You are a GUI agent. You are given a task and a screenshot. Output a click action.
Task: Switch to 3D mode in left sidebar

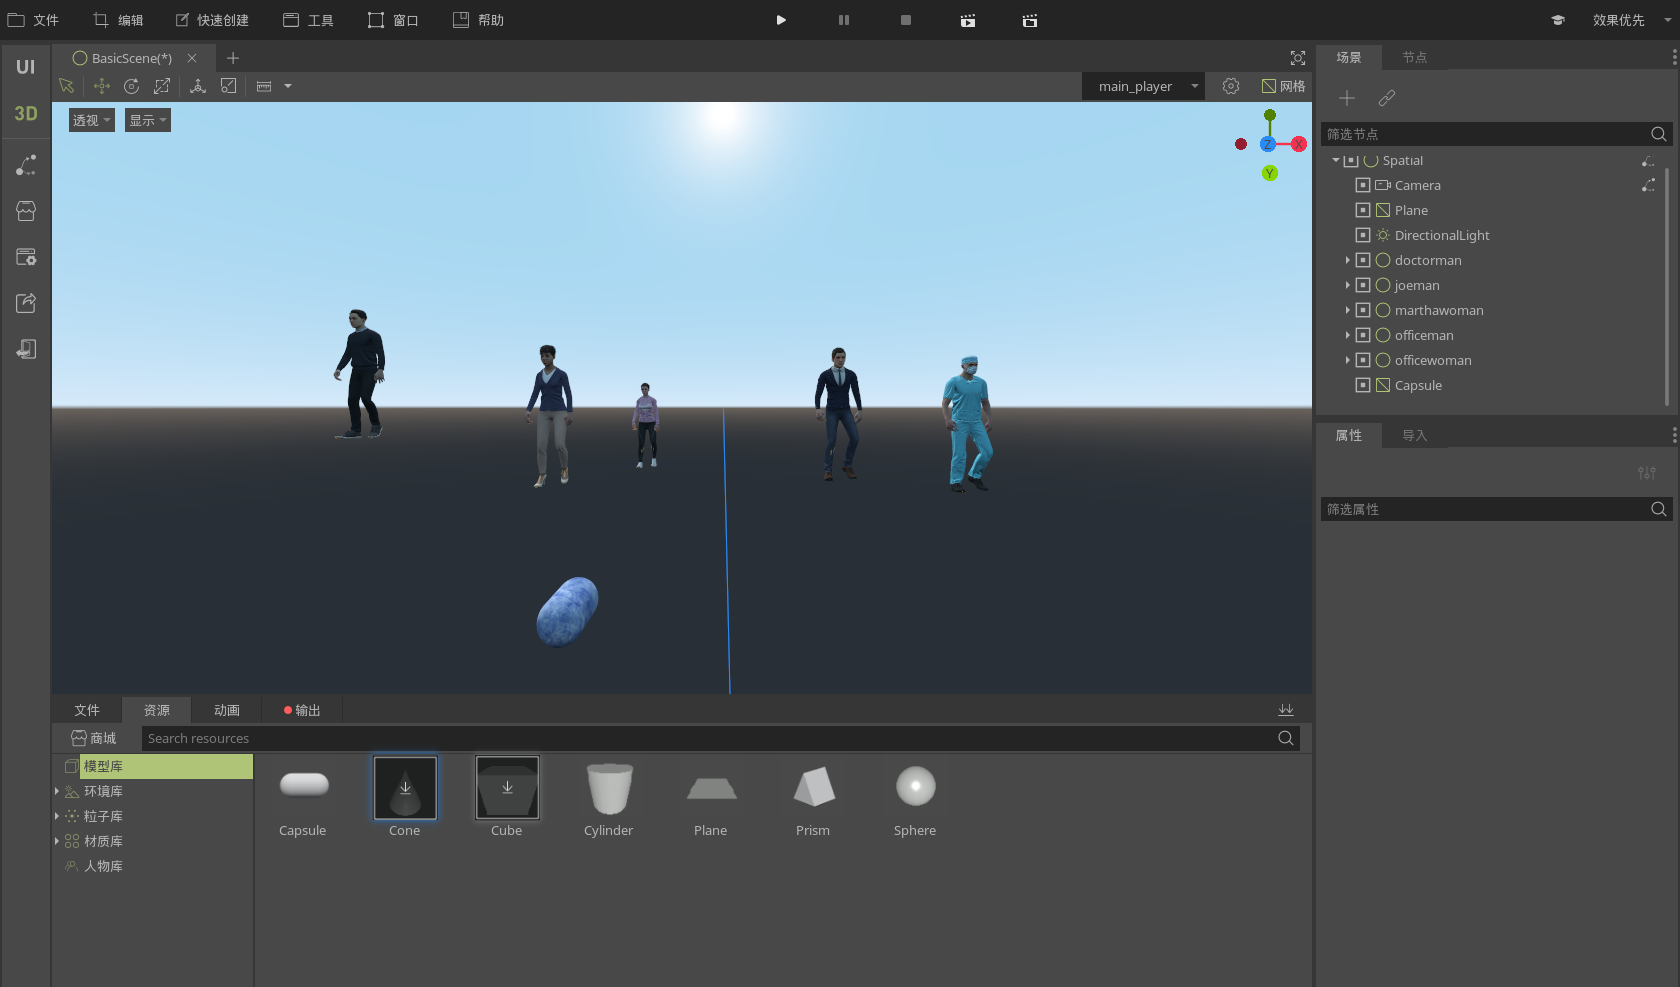[x=25, y=113]
